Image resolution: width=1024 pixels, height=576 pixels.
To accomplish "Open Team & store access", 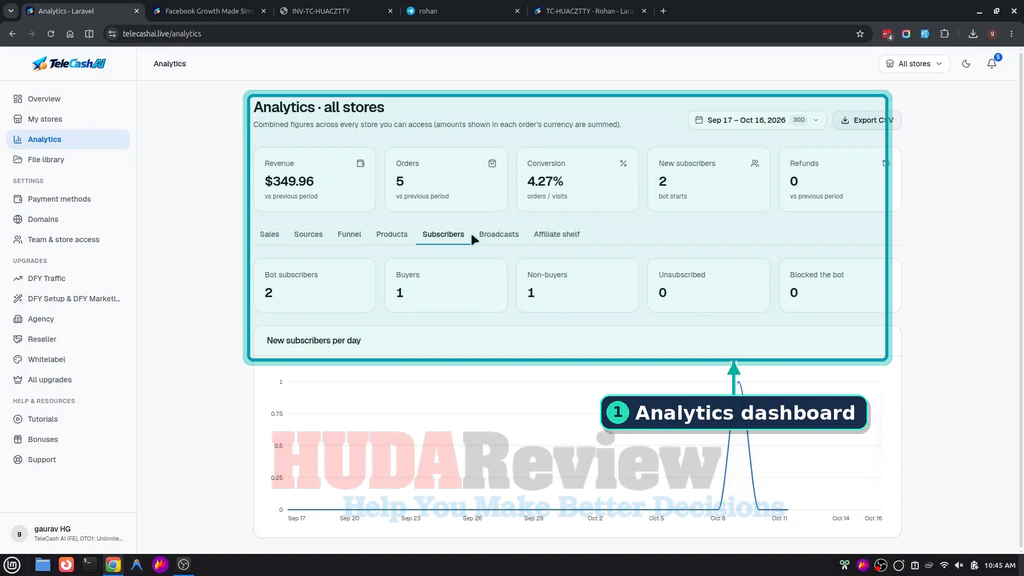I will click(68, 240).
